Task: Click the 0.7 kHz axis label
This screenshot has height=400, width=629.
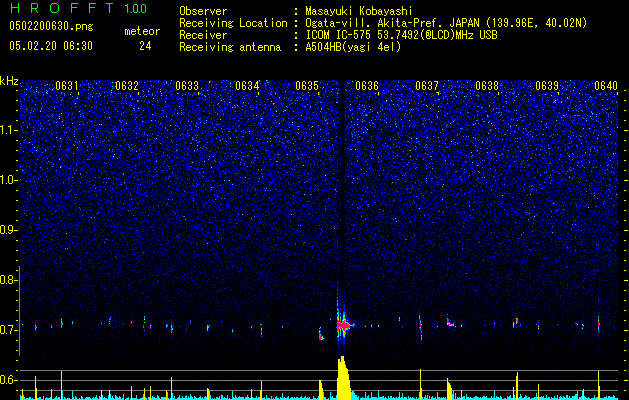Action: coord(8,330)
